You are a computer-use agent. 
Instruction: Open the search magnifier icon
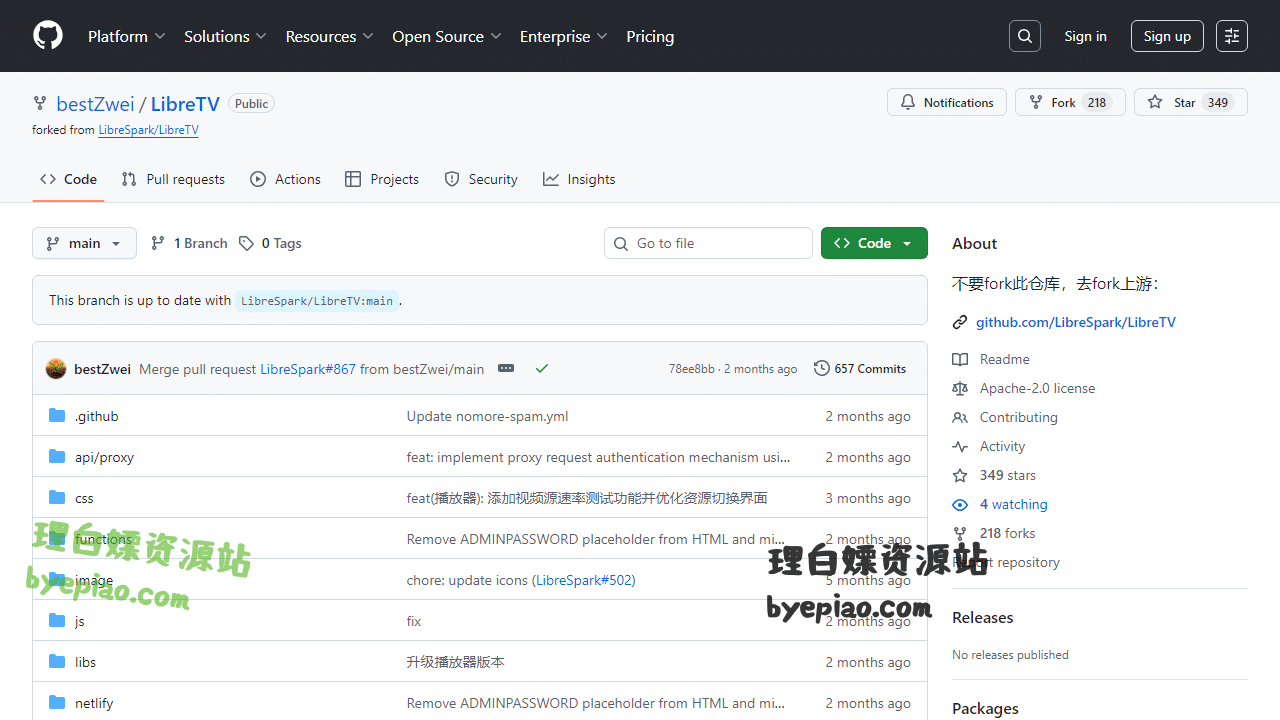[1025, 36]
